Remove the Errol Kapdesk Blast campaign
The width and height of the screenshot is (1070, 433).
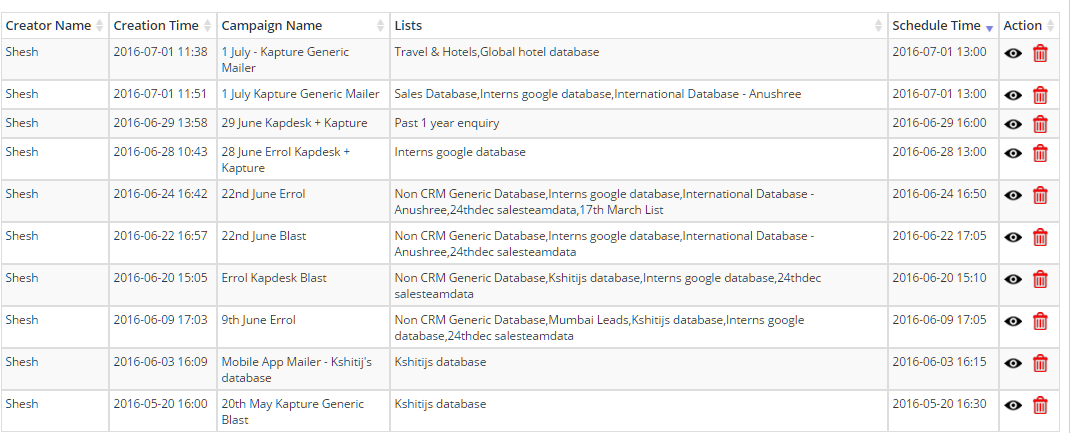click(x=1040, y=279)
